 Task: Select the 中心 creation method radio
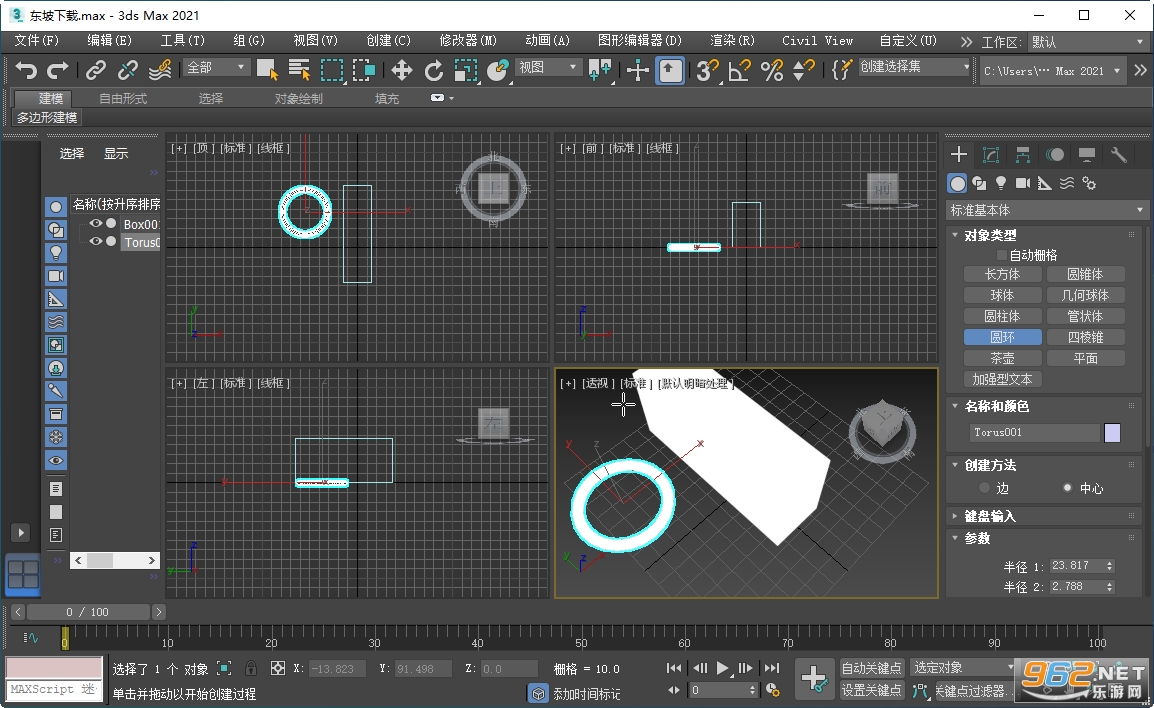[1067, 488]
